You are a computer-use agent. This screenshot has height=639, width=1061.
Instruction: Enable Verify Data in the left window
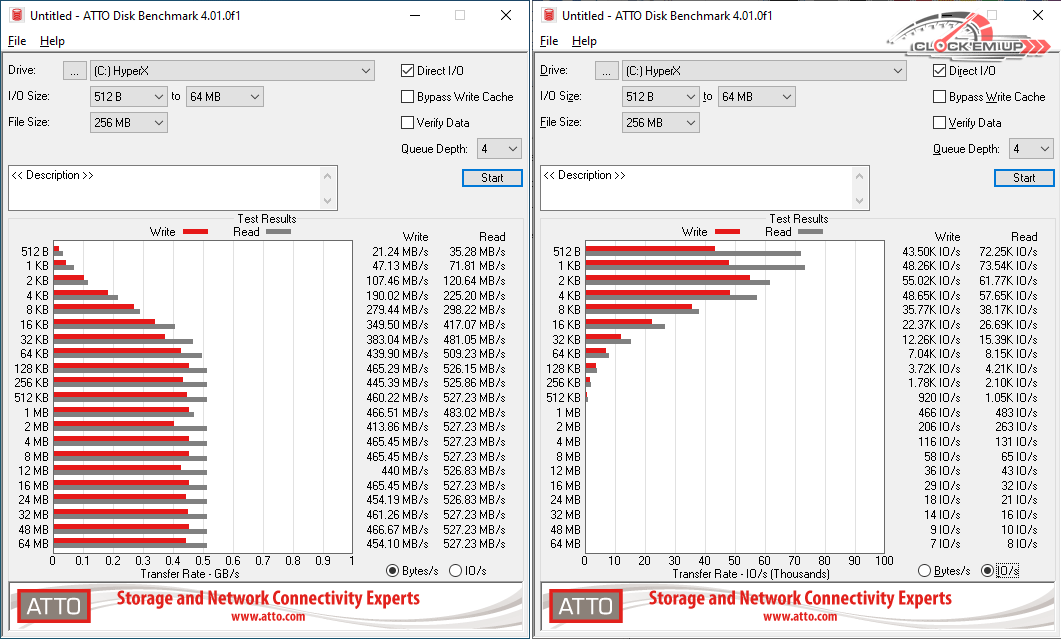pos(408,123)
